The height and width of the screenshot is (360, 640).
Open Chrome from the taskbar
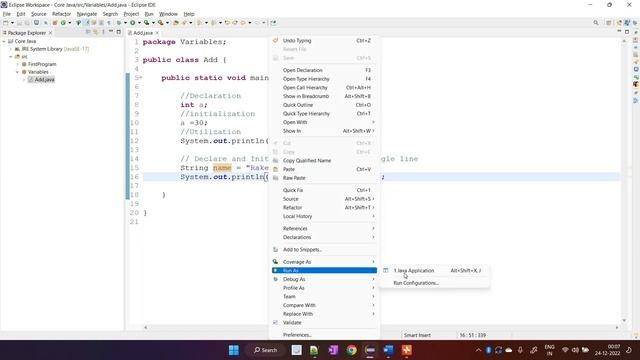point(351,350)
